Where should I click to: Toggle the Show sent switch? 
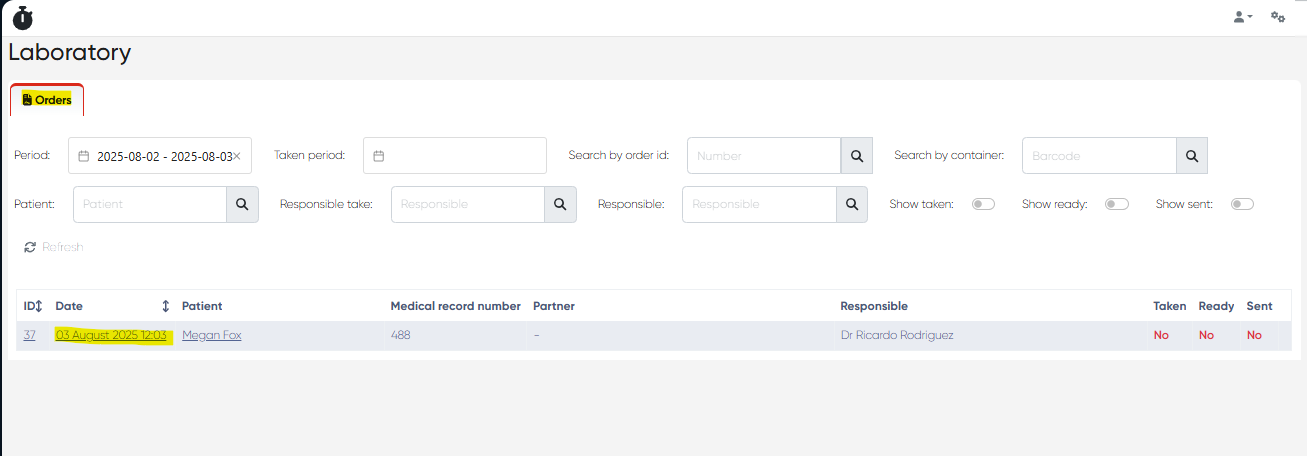coord(1242,204)
